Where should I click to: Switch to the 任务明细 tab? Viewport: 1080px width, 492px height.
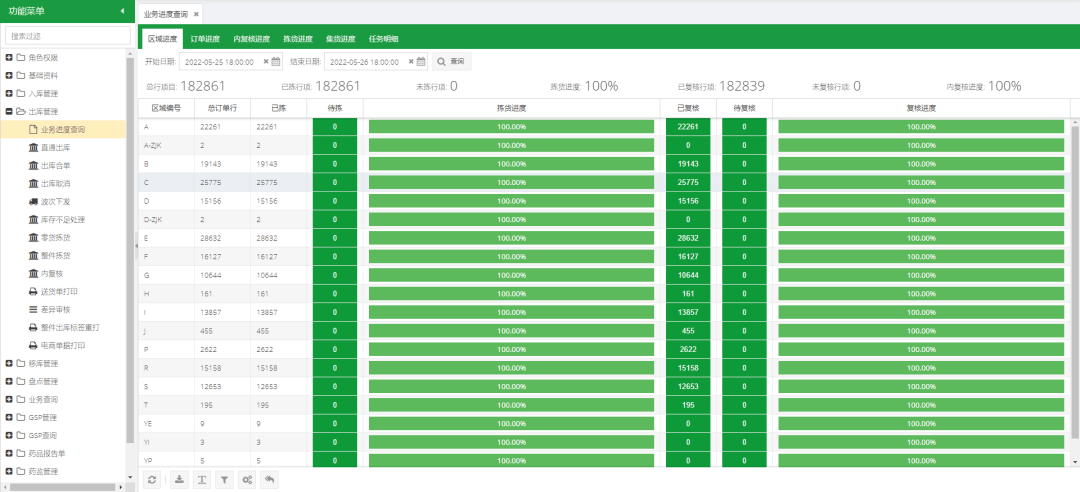[384, 39]
